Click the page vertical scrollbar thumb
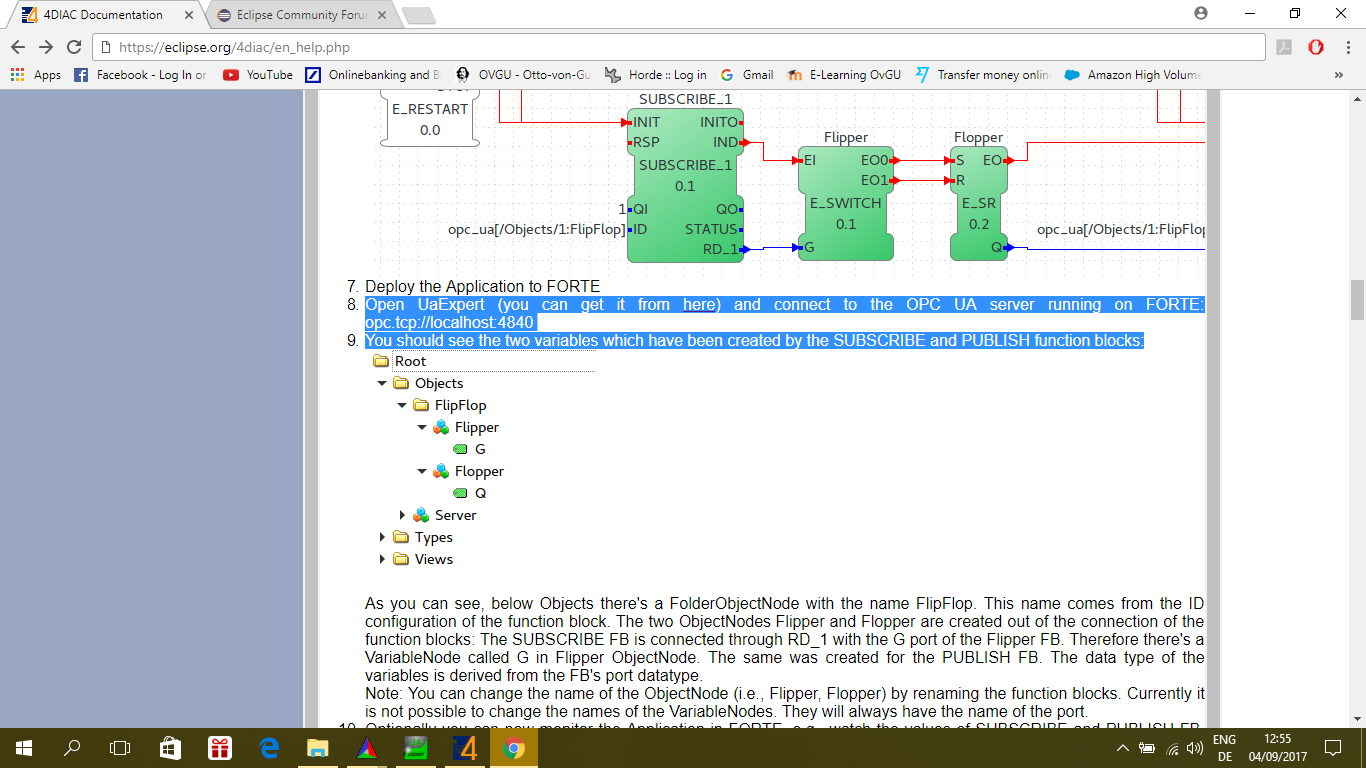This screenshot has height=768, width=1366. [x=1357, y=300]
